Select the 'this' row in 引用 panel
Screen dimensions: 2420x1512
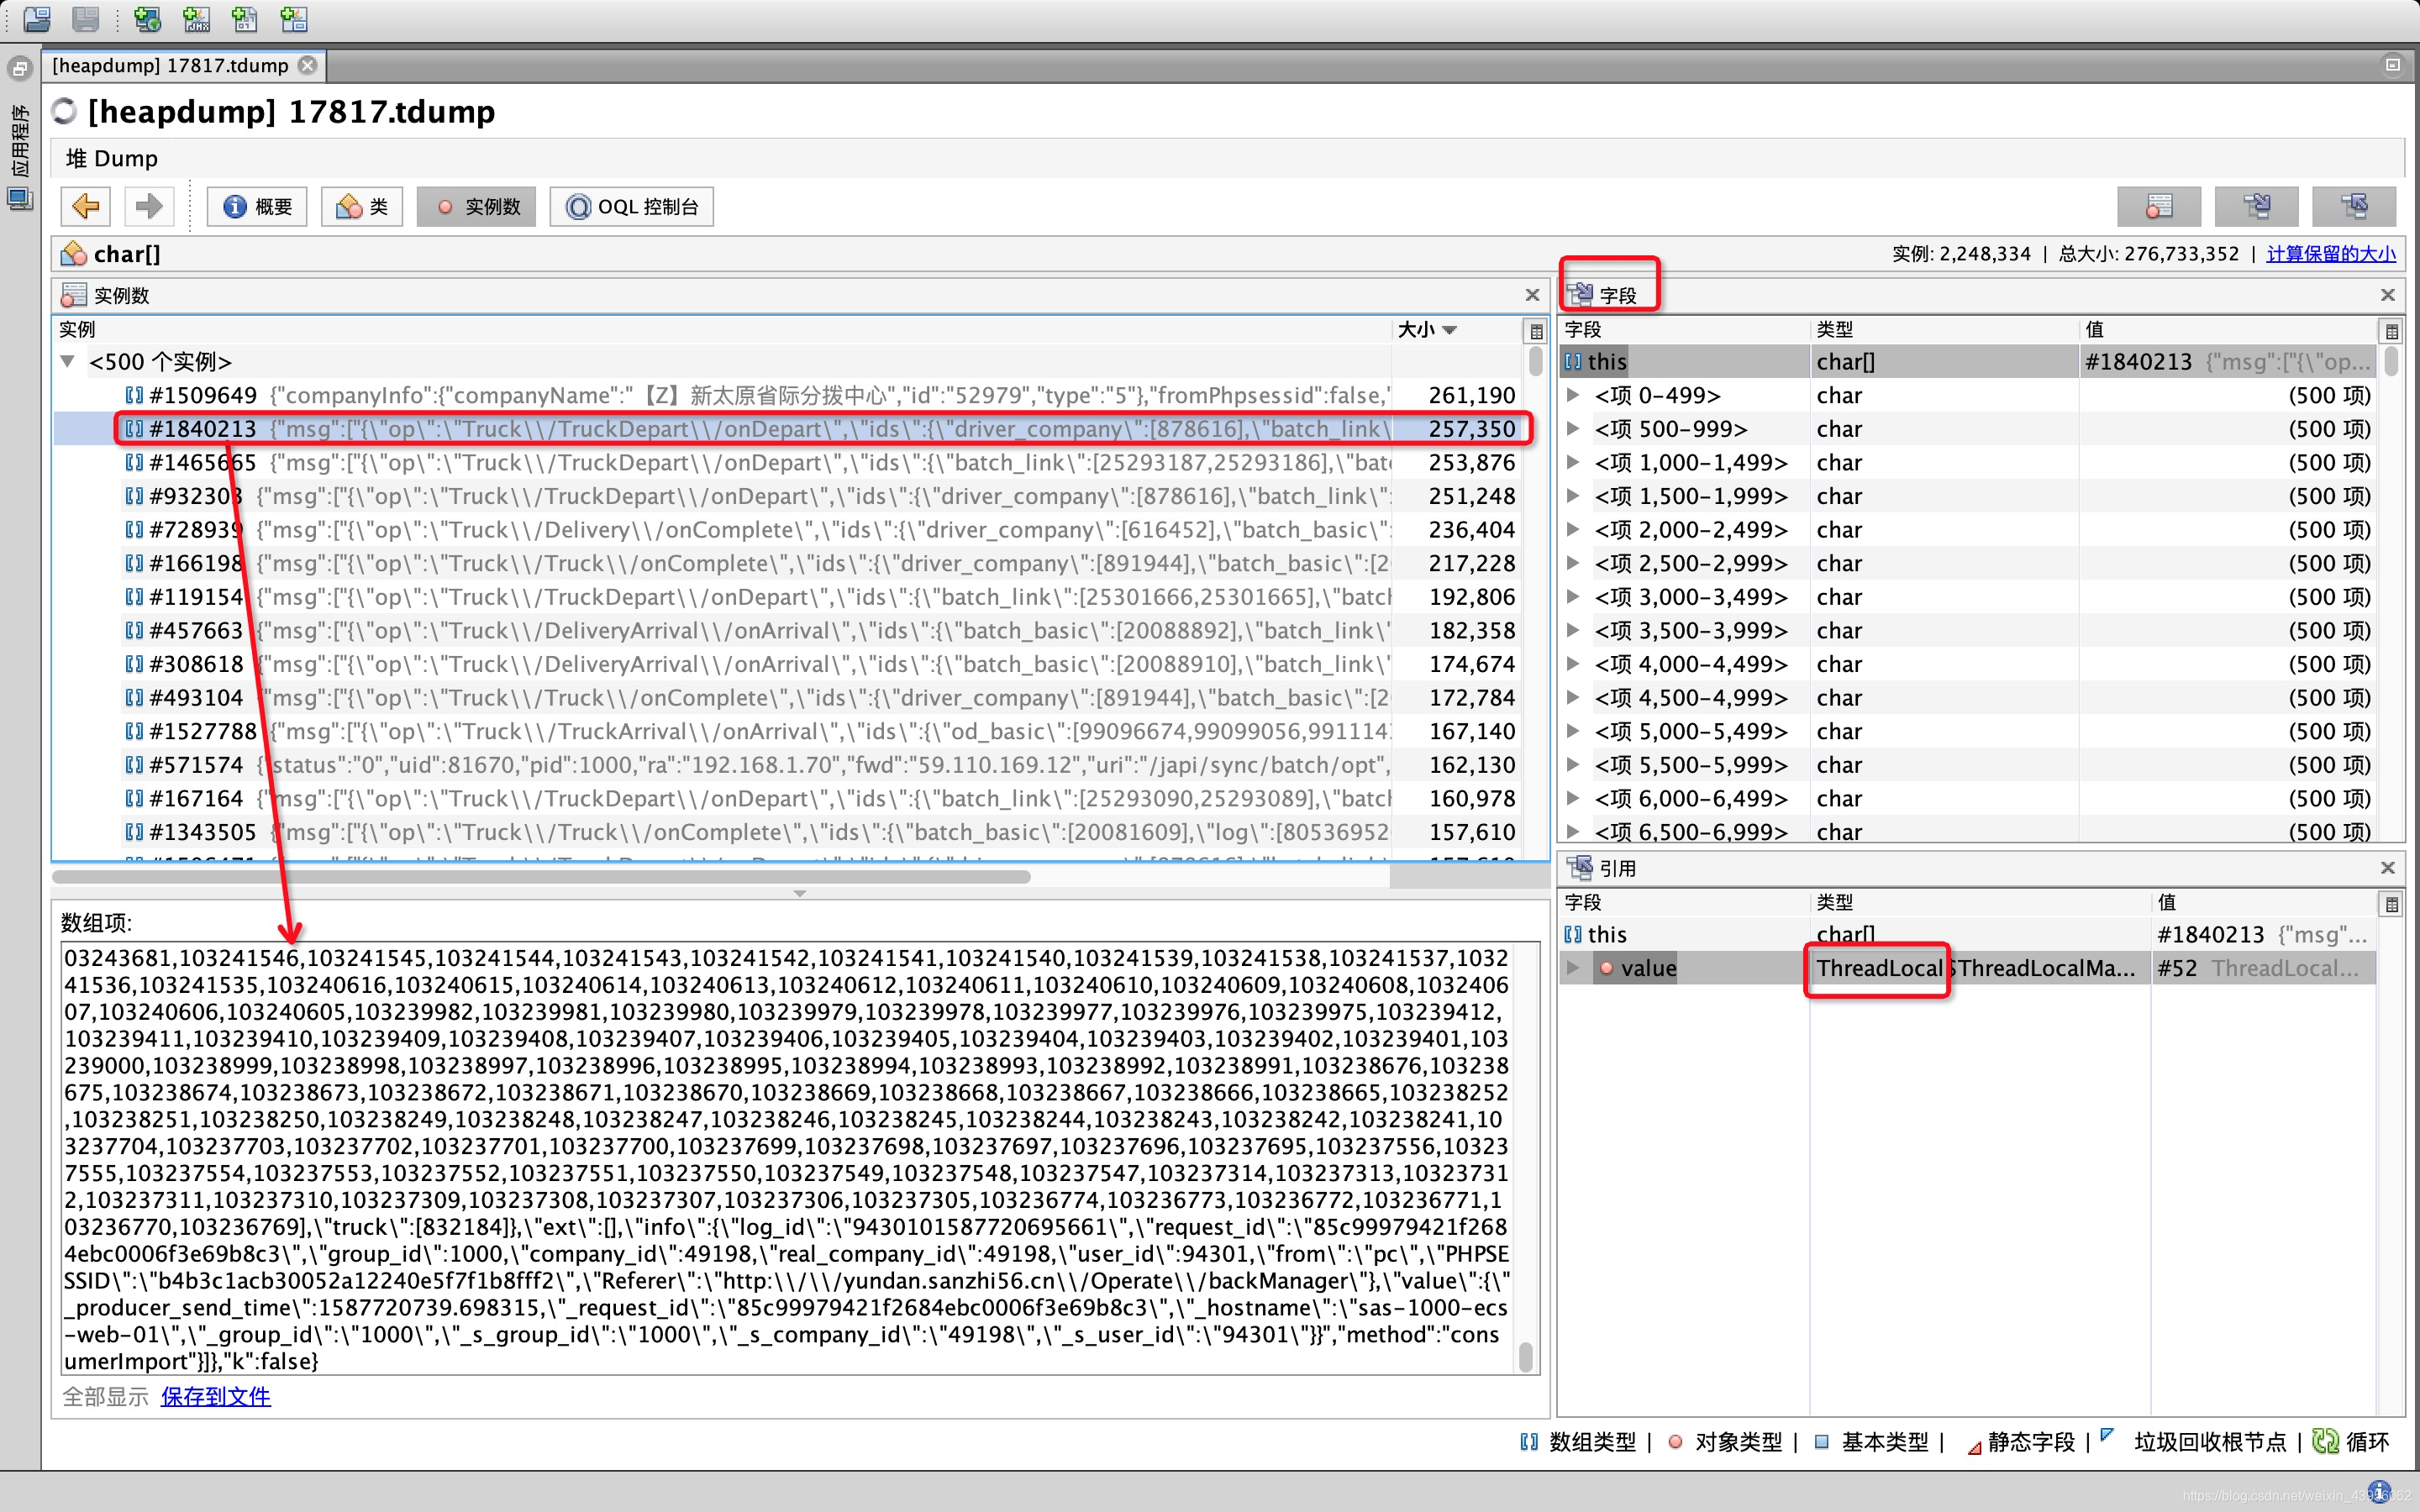click(x=1968, y=934)
